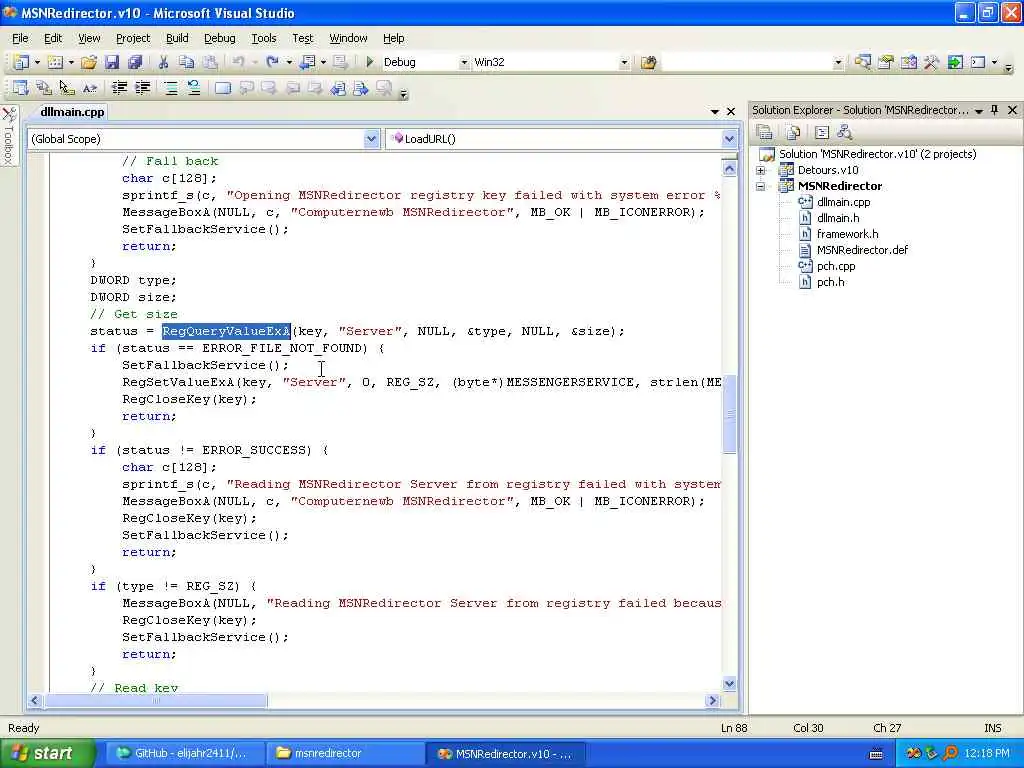This screenshot has height=768, width=1024.
Task: Open the LoadURL() members dropdown
Action: [729, 138]
